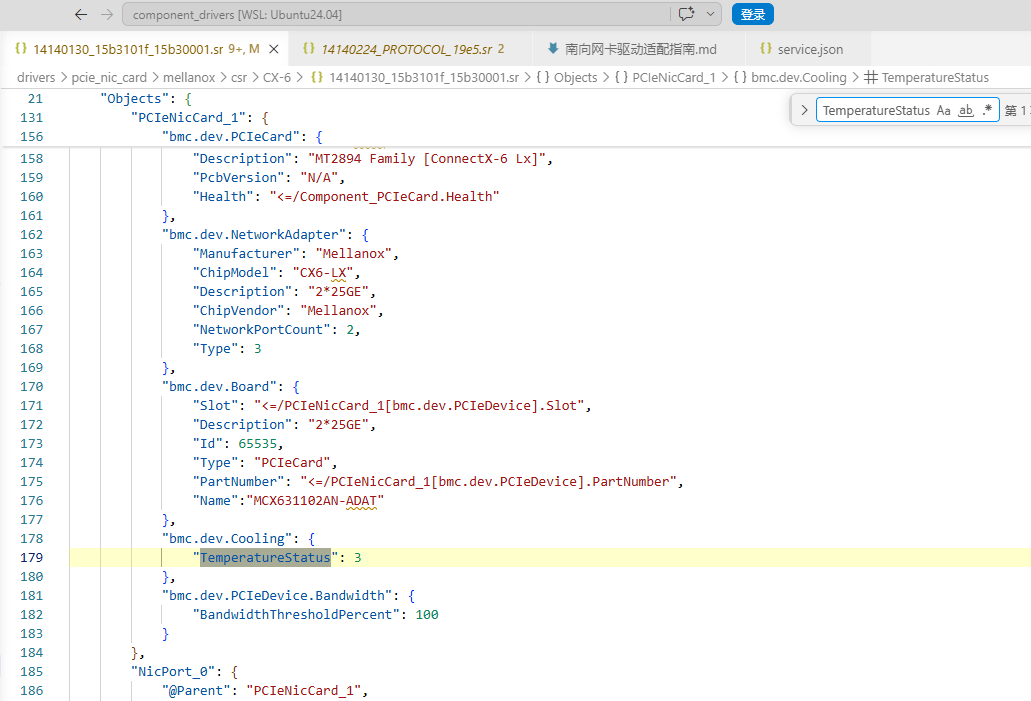Select the file name breadcrumb segment

click(x=423, y=78)
